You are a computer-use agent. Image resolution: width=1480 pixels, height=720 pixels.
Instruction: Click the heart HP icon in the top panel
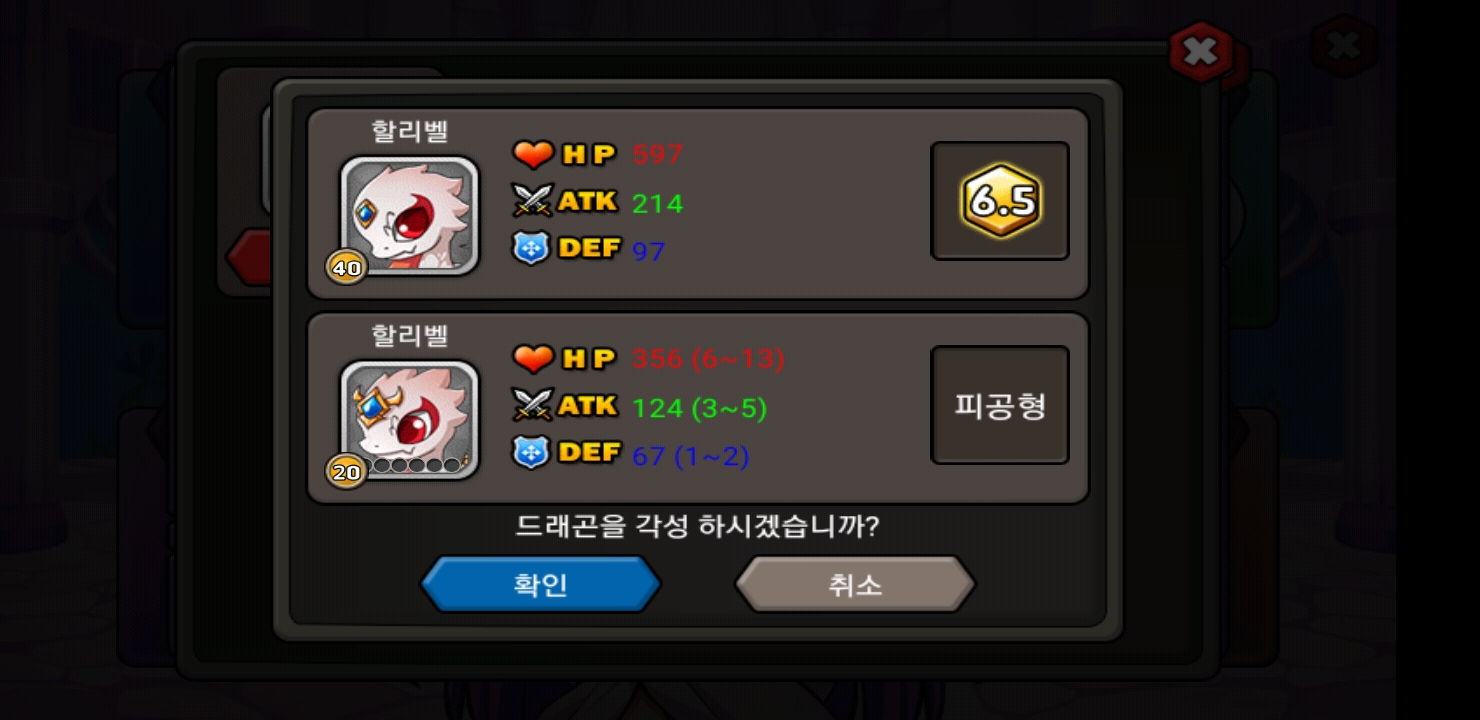point(533,154)
